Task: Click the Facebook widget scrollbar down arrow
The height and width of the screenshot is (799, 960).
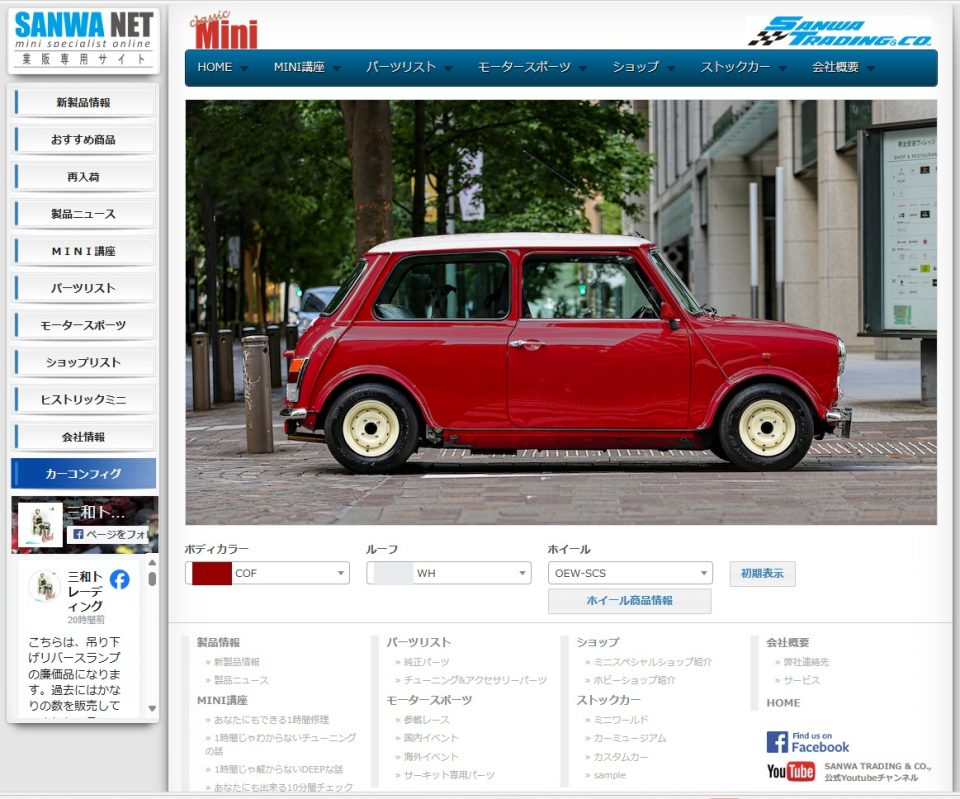Action: [x=152, y=708]
